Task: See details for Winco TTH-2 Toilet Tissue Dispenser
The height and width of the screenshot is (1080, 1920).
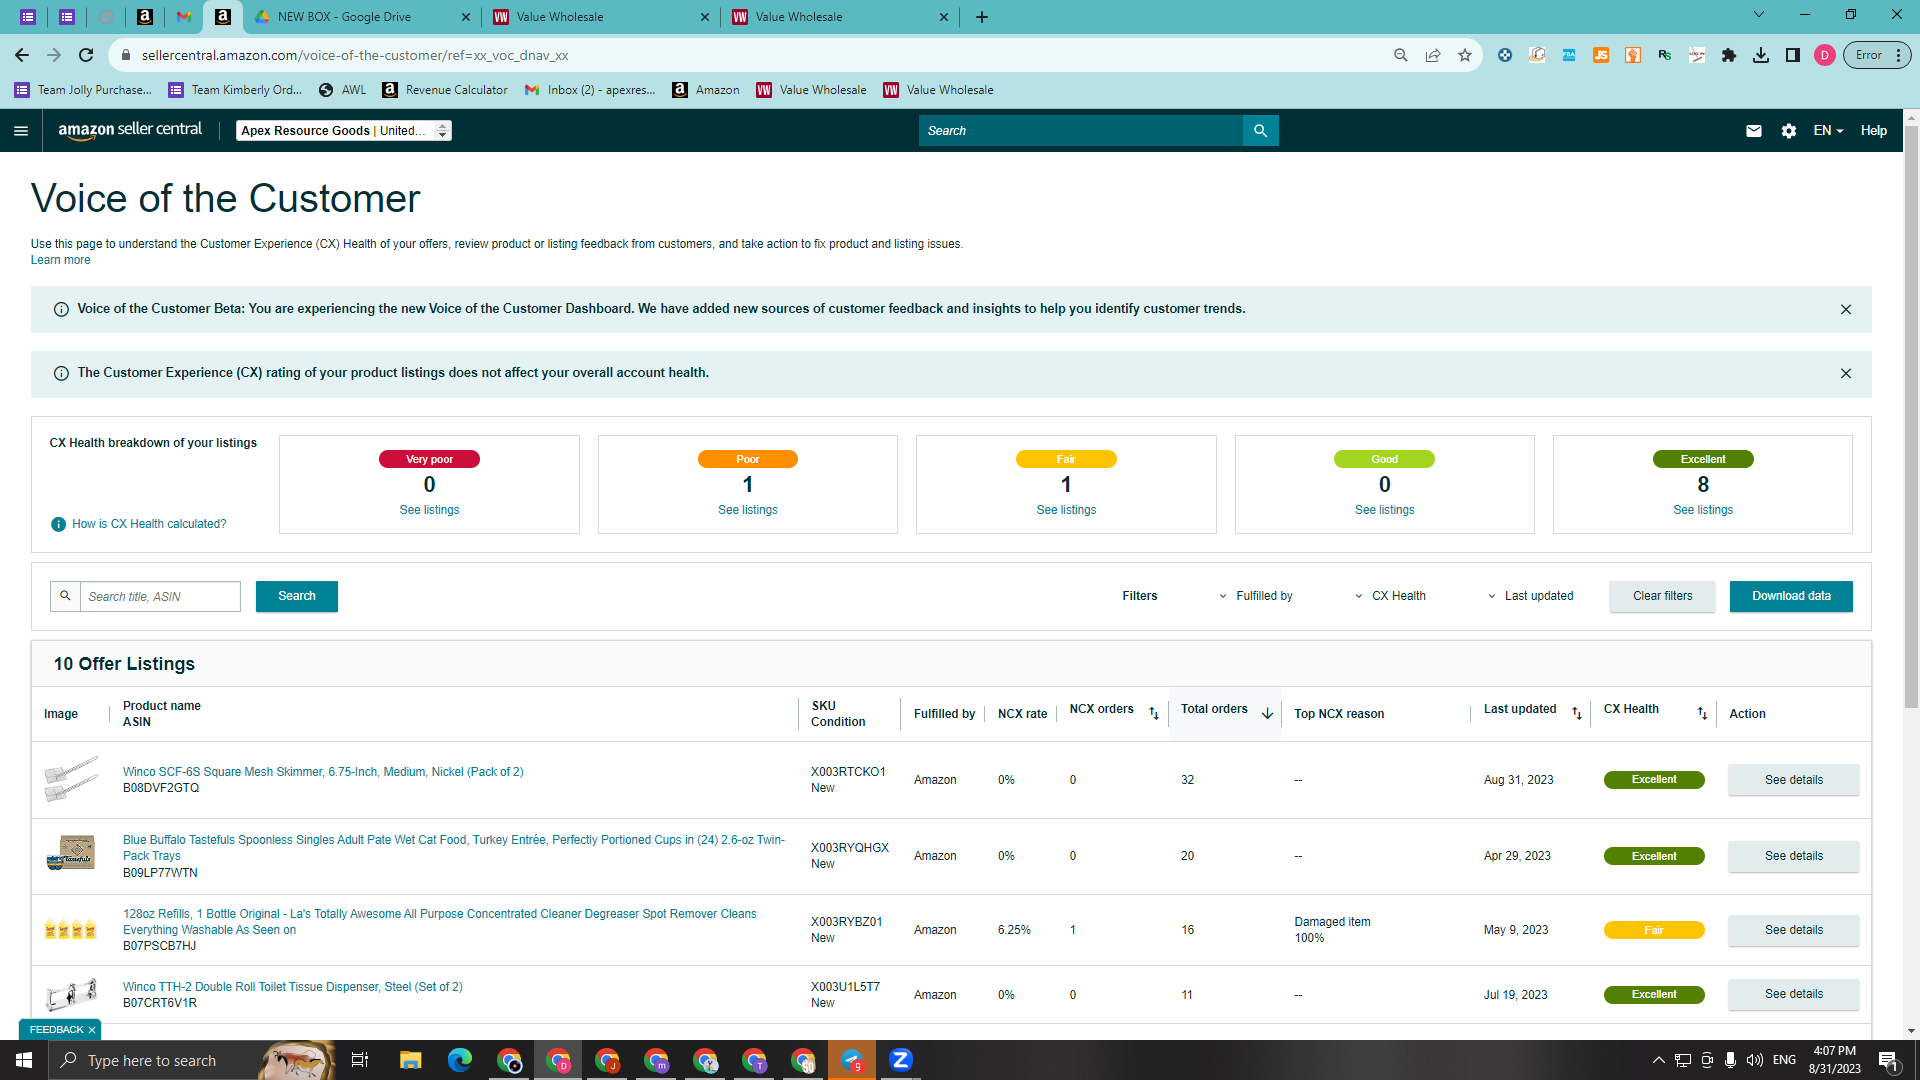Action: 1794,994
